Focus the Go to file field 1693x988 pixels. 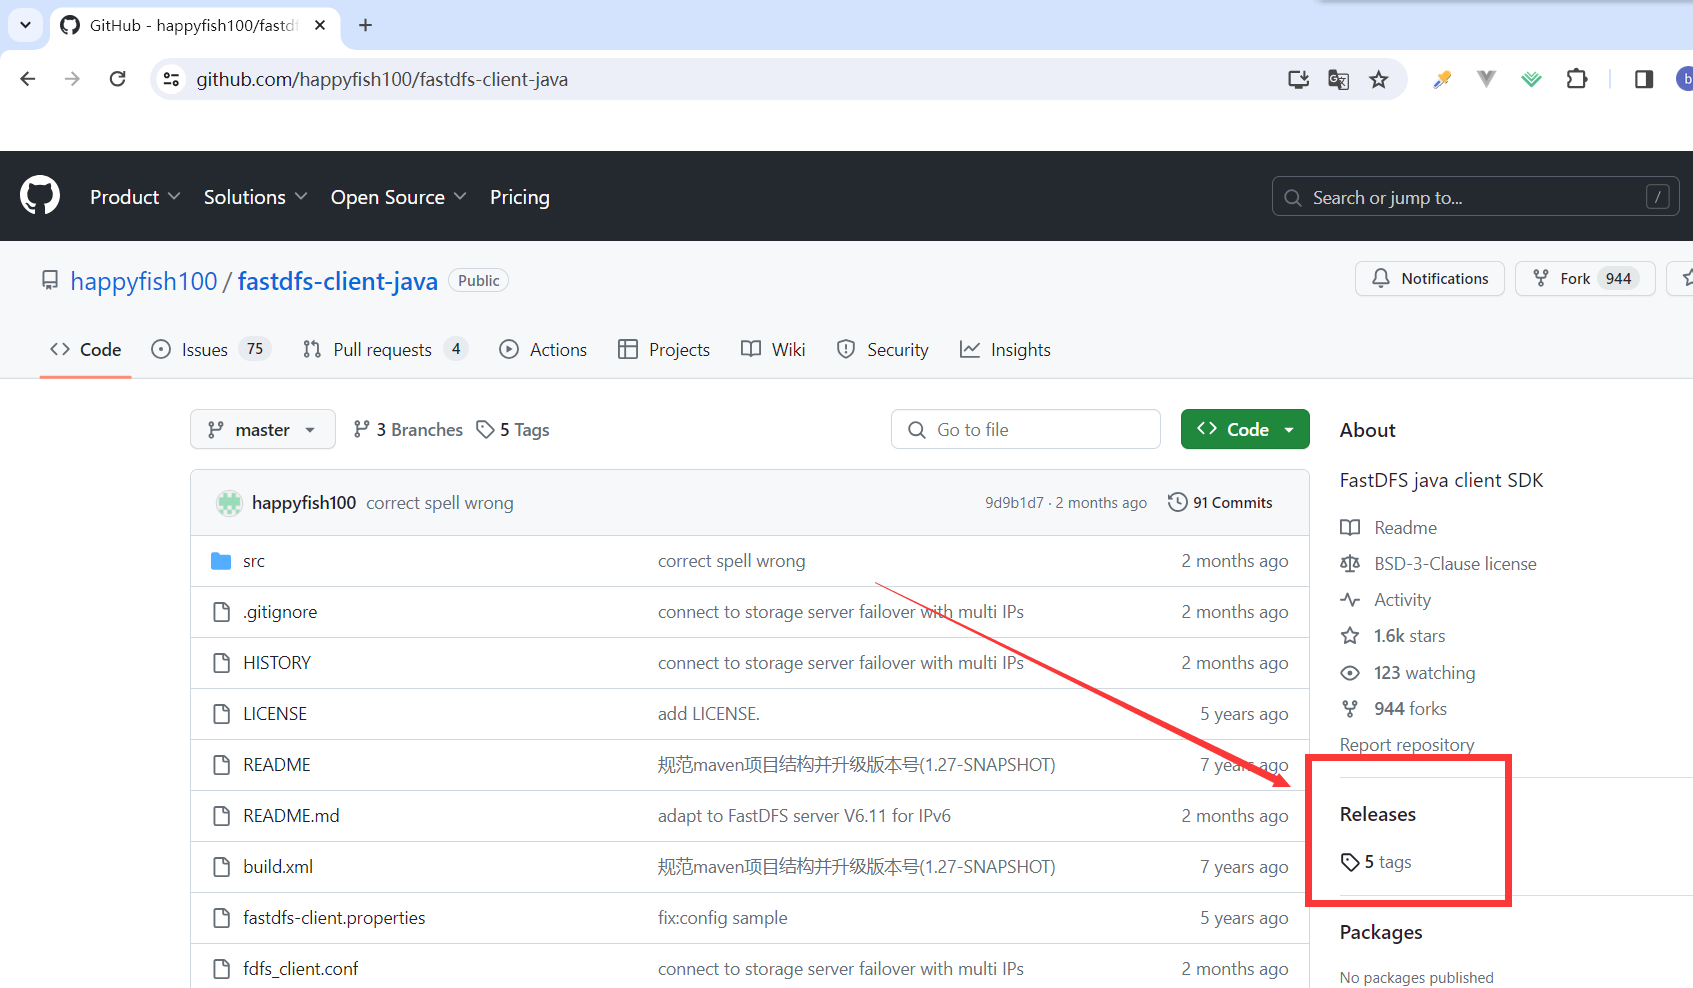(x=1025, y=430)
